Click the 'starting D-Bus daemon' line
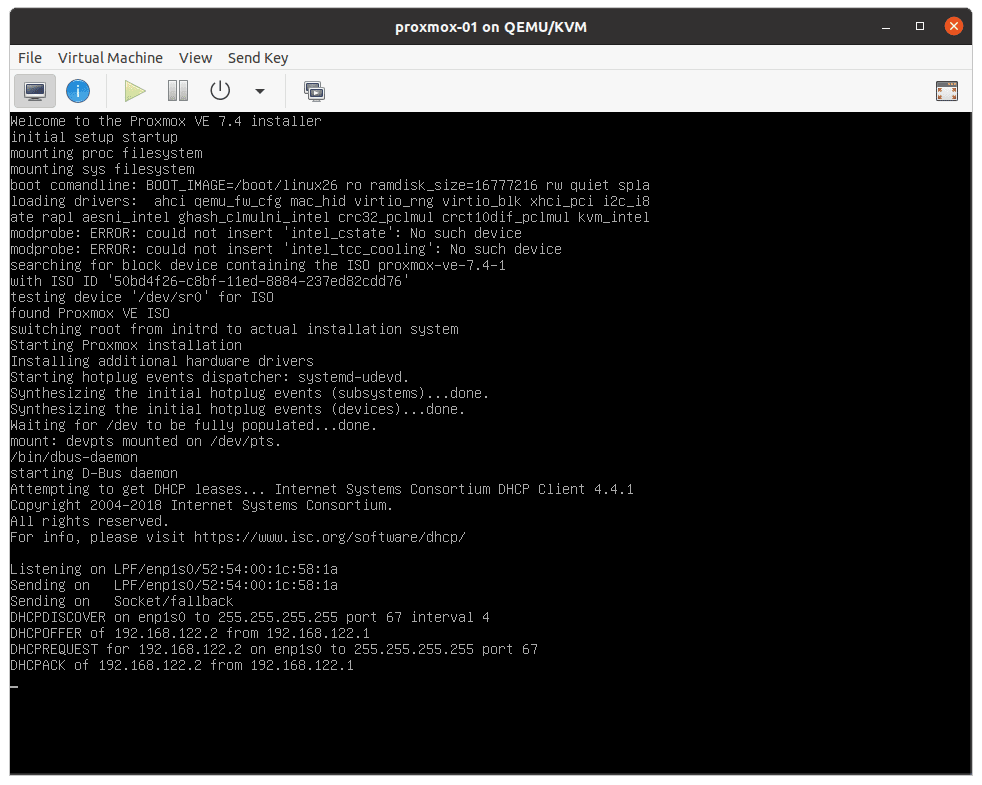This screenshot has width=982, height=785. click(x=94, y=473)
